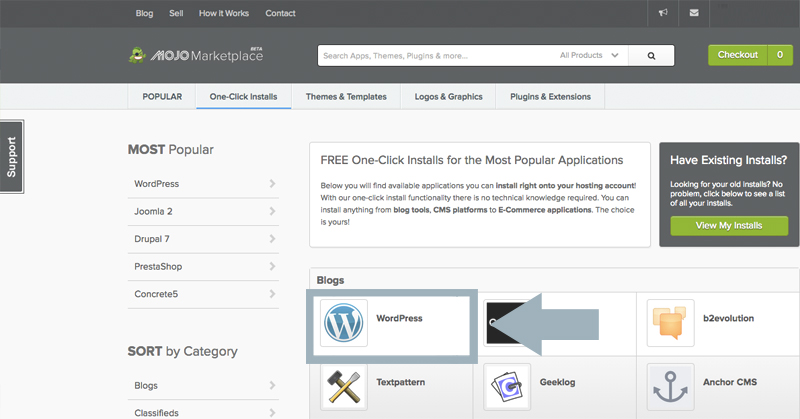Click the Geeklog name link

point(557,382)
